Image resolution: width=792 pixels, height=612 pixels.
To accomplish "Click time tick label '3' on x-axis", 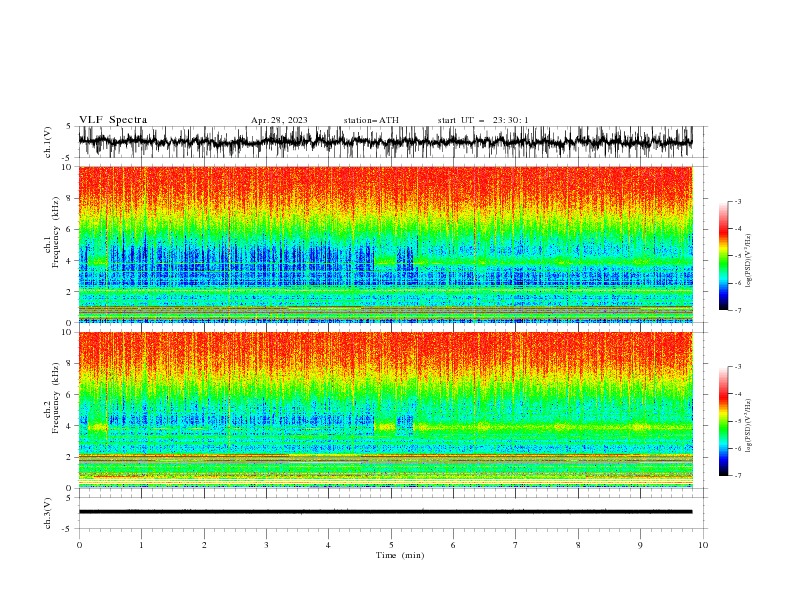I will (266, 545).
